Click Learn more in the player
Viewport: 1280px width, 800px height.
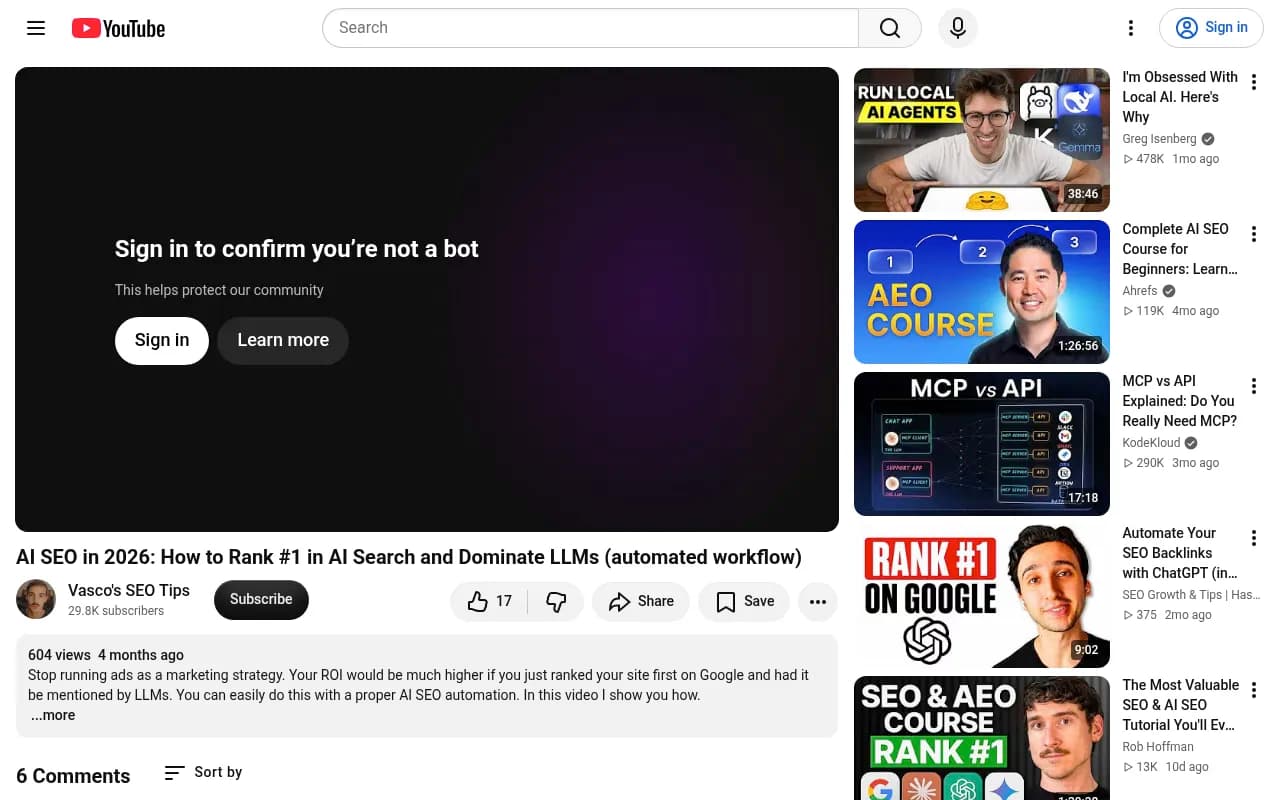283,340
